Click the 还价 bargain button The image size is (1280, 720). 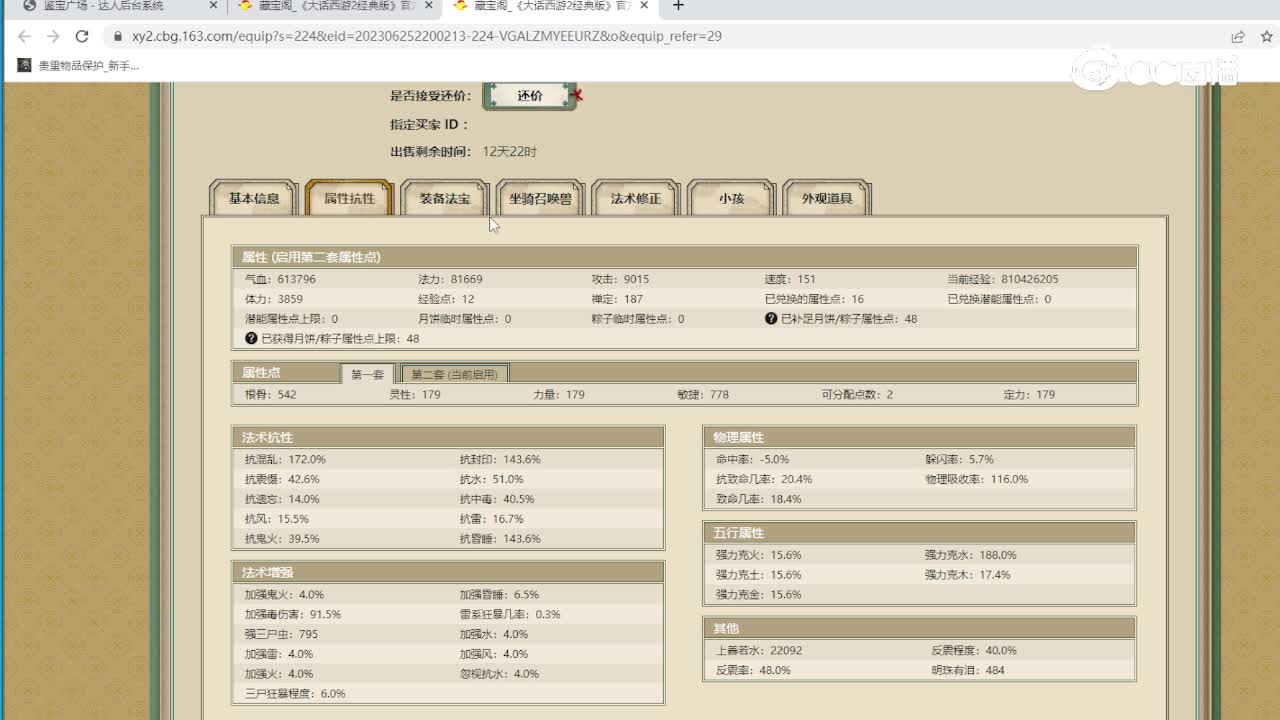[529, 96]
